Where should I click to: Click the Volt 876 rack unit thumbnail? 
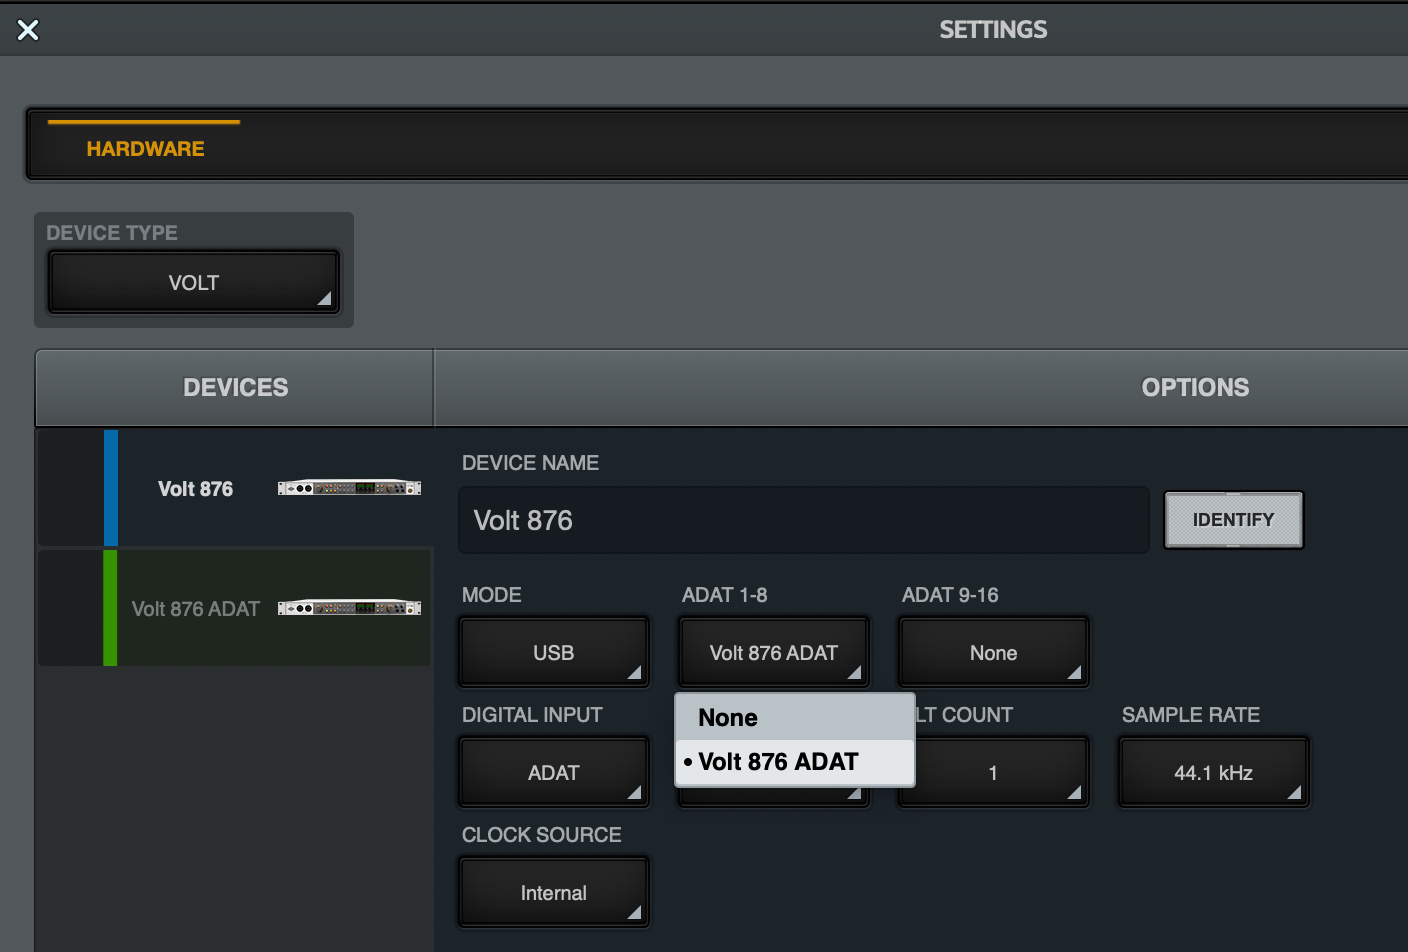[x=349, y=488]
